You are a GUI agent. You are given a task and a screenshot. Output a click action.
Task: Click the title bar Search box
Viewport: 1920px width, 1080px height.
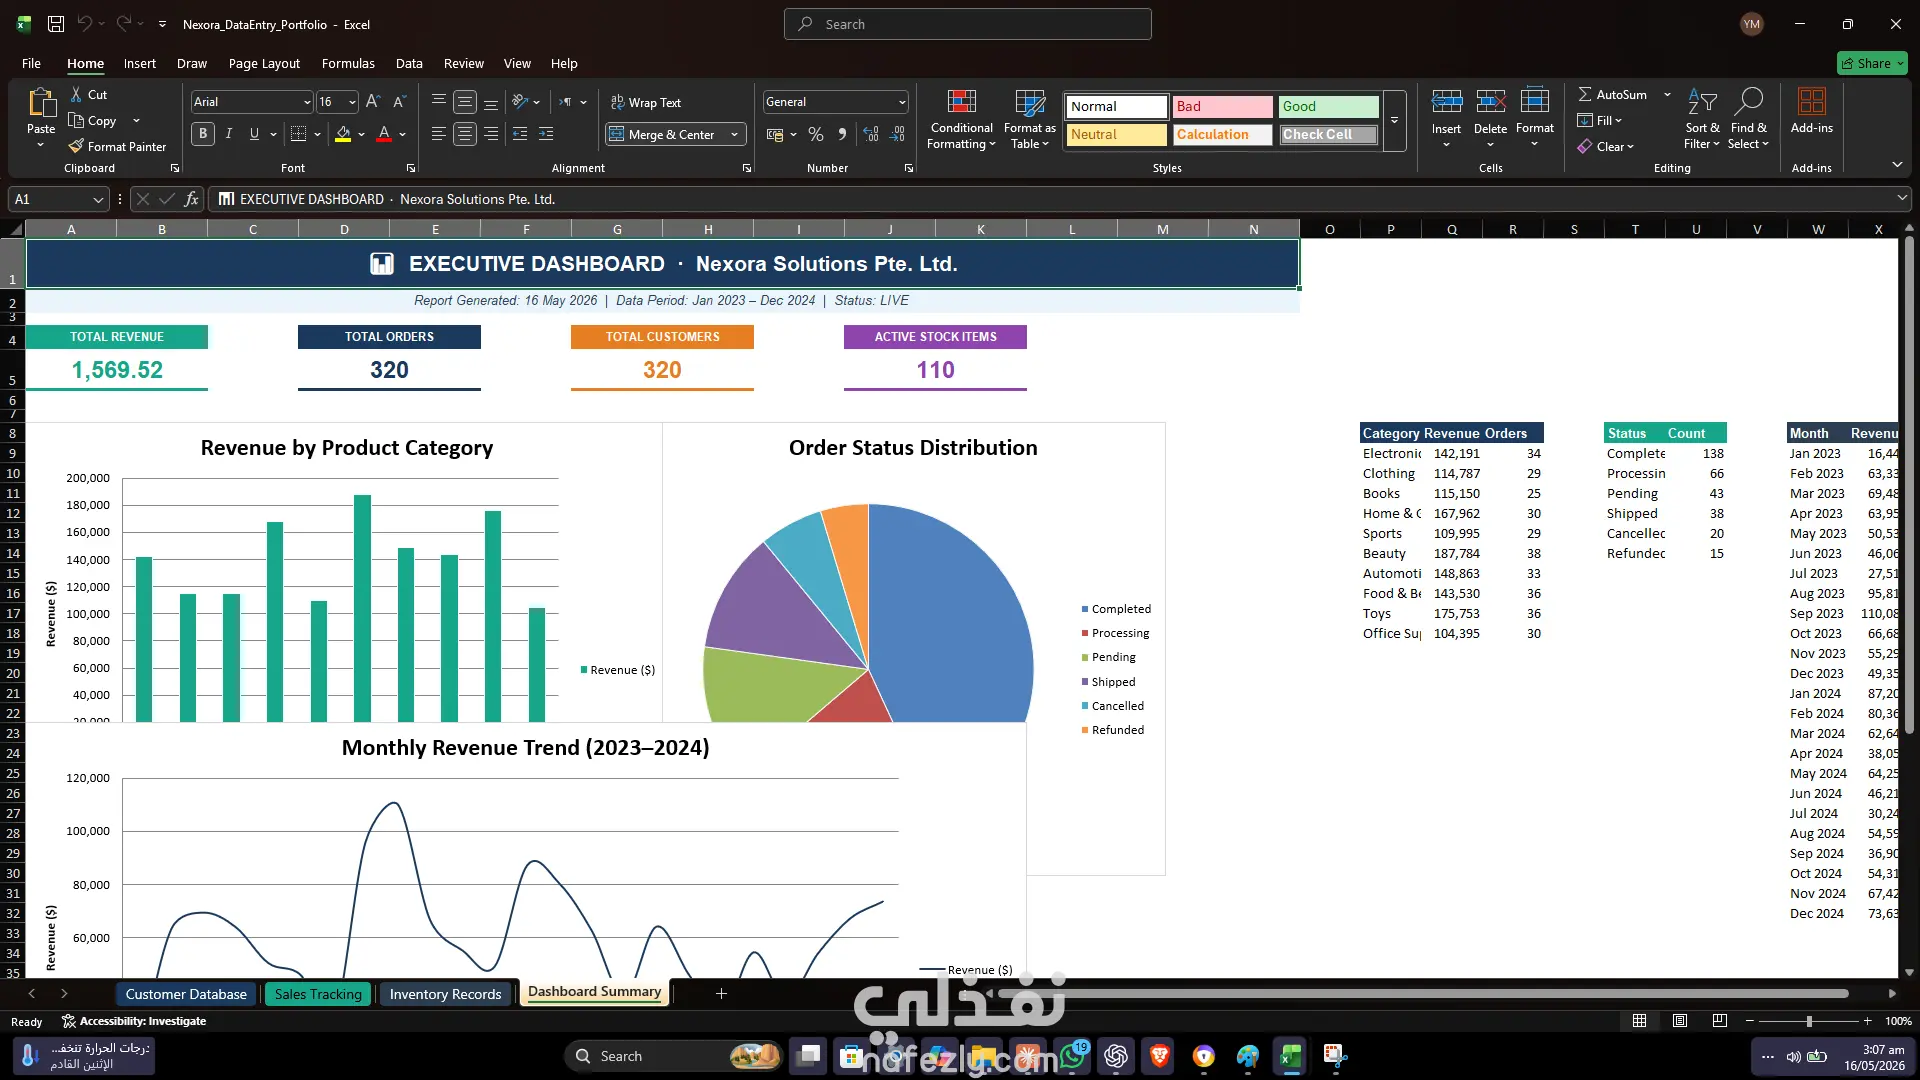pyautogui.click(x=967, y=24)
